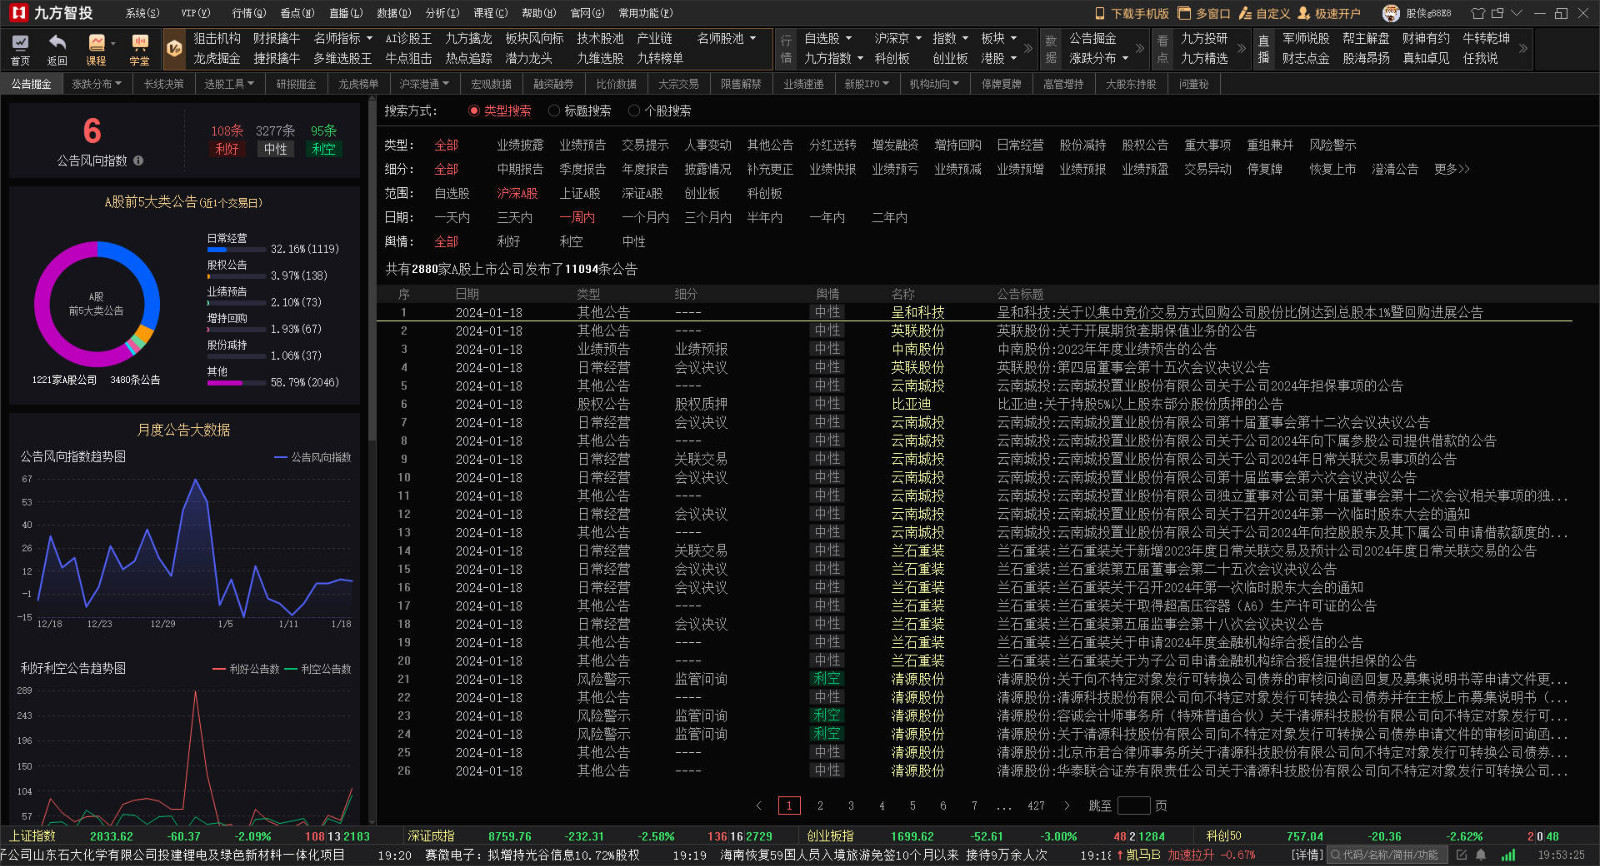Click the 下载手机版 phone icon
Image resolution: width=1600 pixels, height=866 pixels.
(1100, 13)
